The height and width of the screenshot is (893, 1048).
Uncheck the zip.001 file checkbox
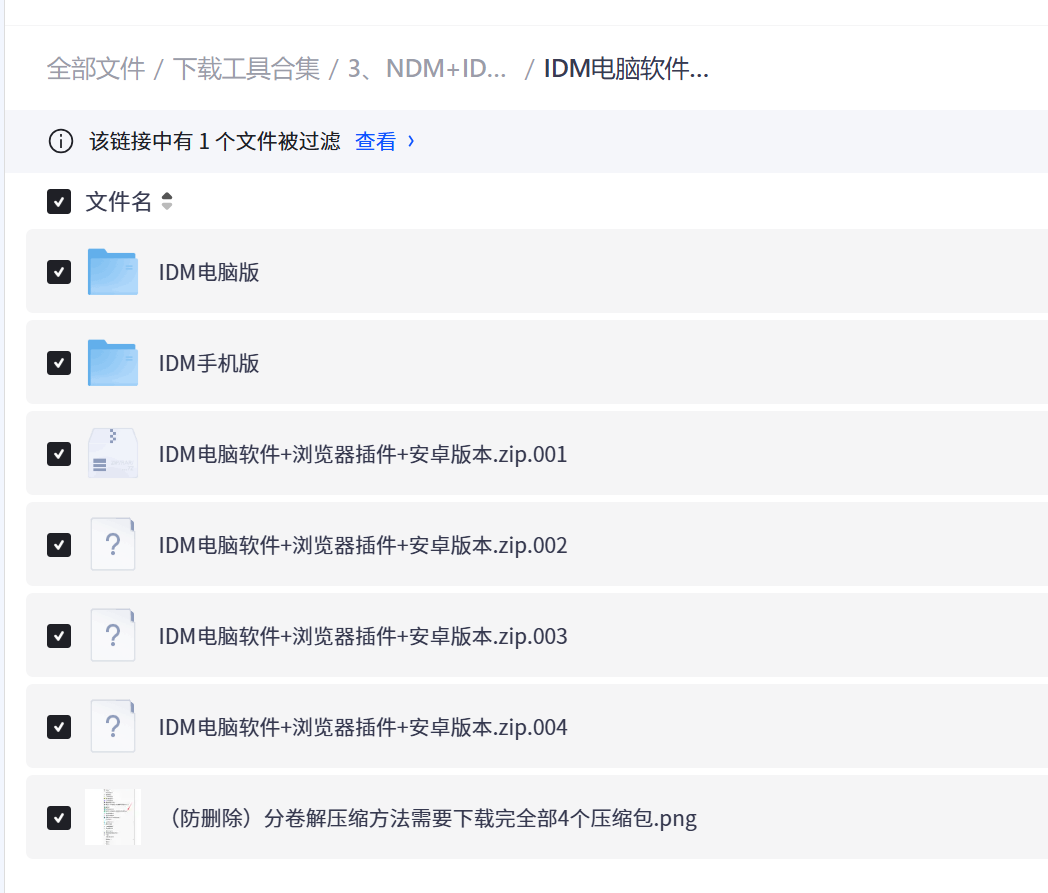[x=59, y=454]
